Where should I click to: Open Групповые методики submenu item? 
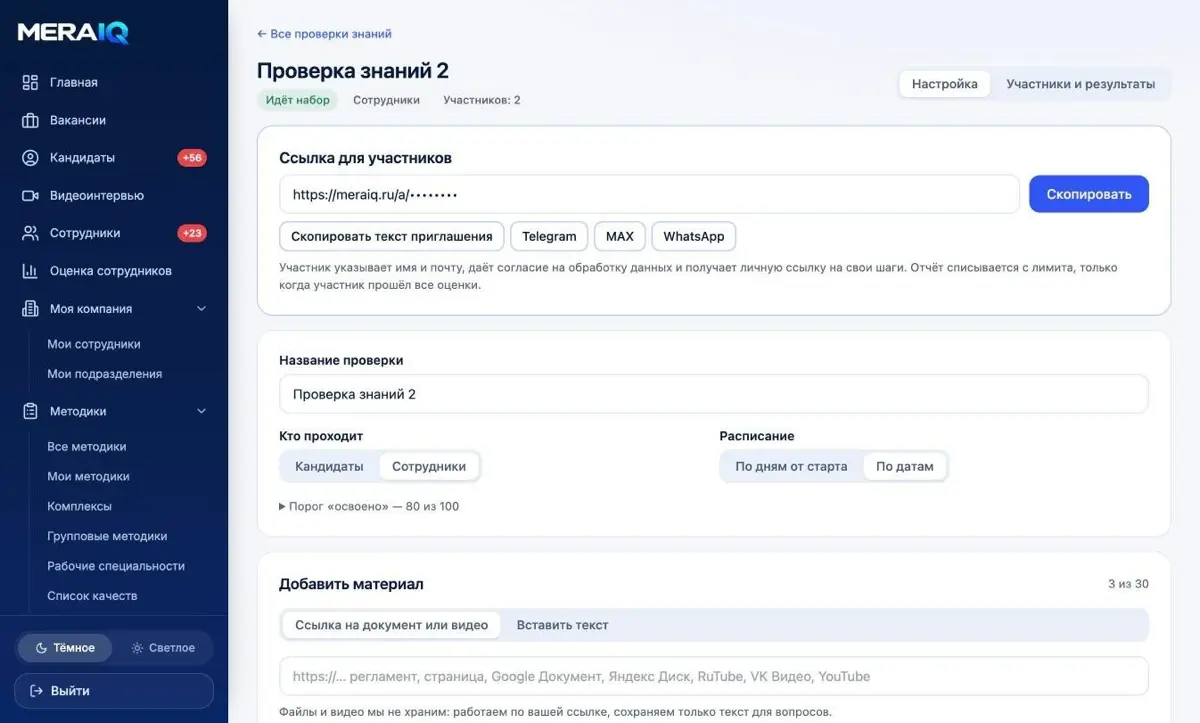[107, 536]
